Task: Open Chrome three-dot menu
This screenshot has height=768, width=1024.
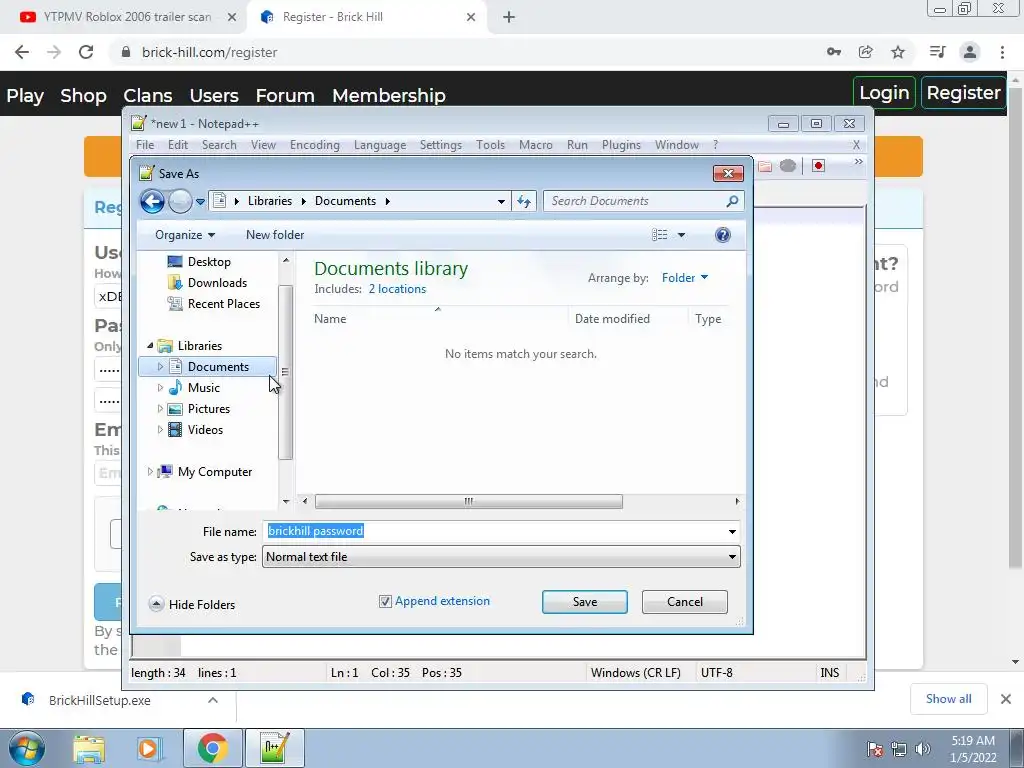Action: tap(1002, 52)
